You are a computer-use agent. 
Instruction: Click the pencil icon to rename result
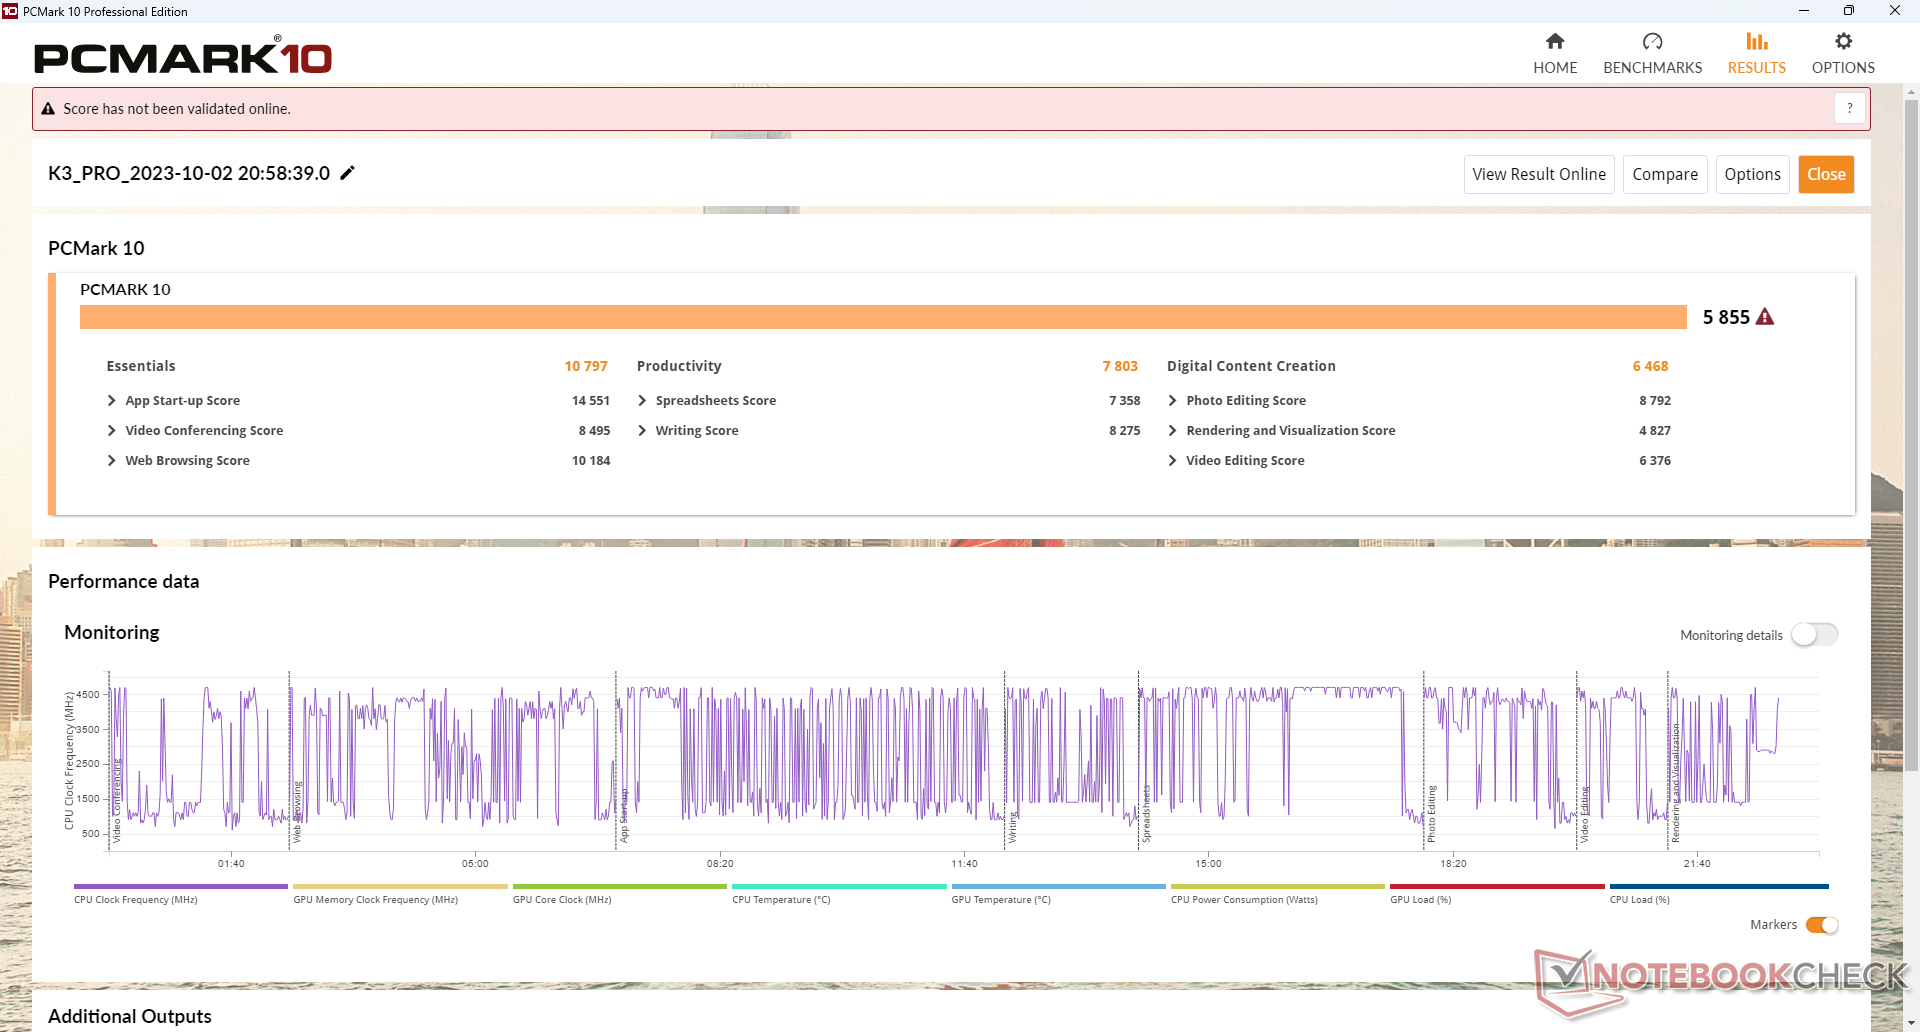(x=347, y=173)
